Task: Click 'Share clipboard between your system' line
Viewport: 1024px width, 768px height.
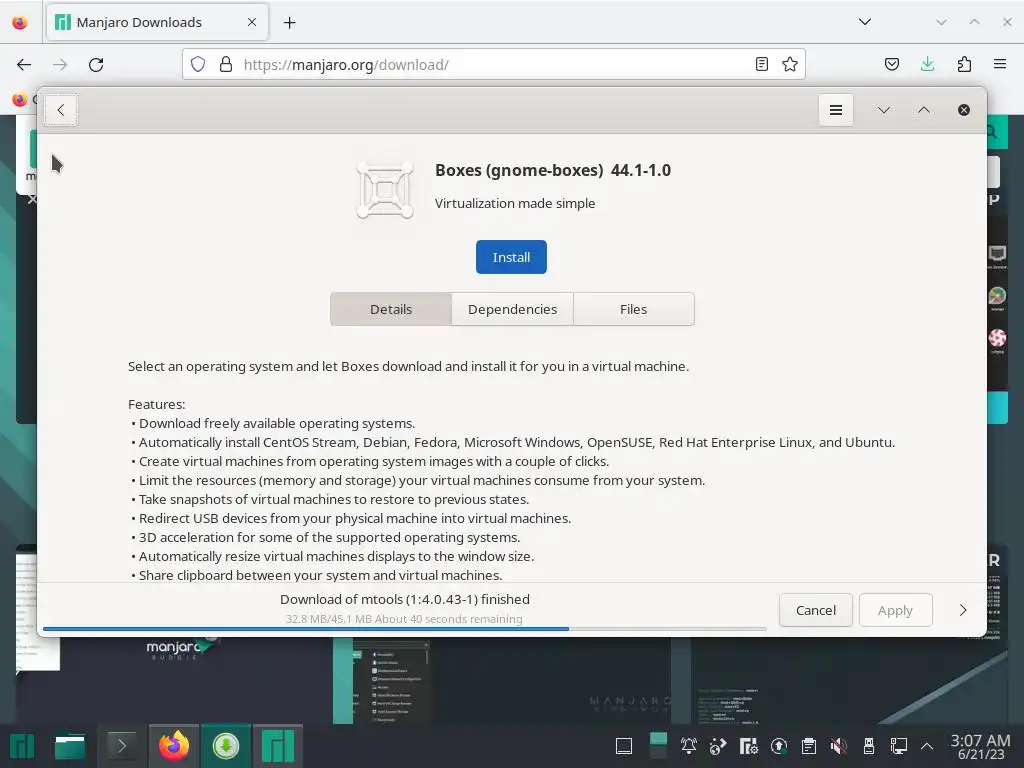Action: click(x=319, y=575)
